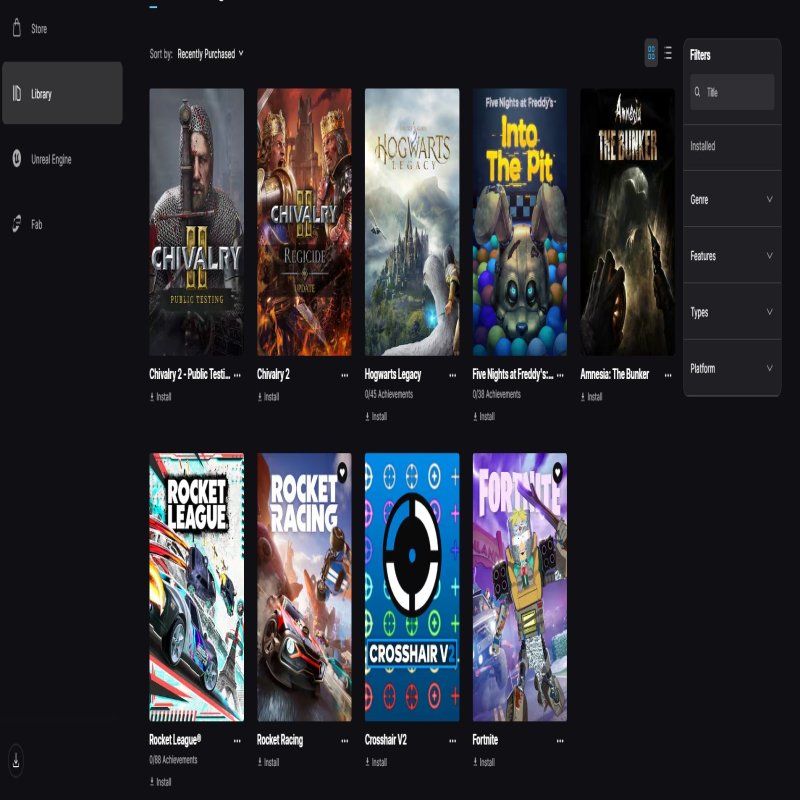
Task: Toggle the Installed filter
Action: tap(703, 146)
